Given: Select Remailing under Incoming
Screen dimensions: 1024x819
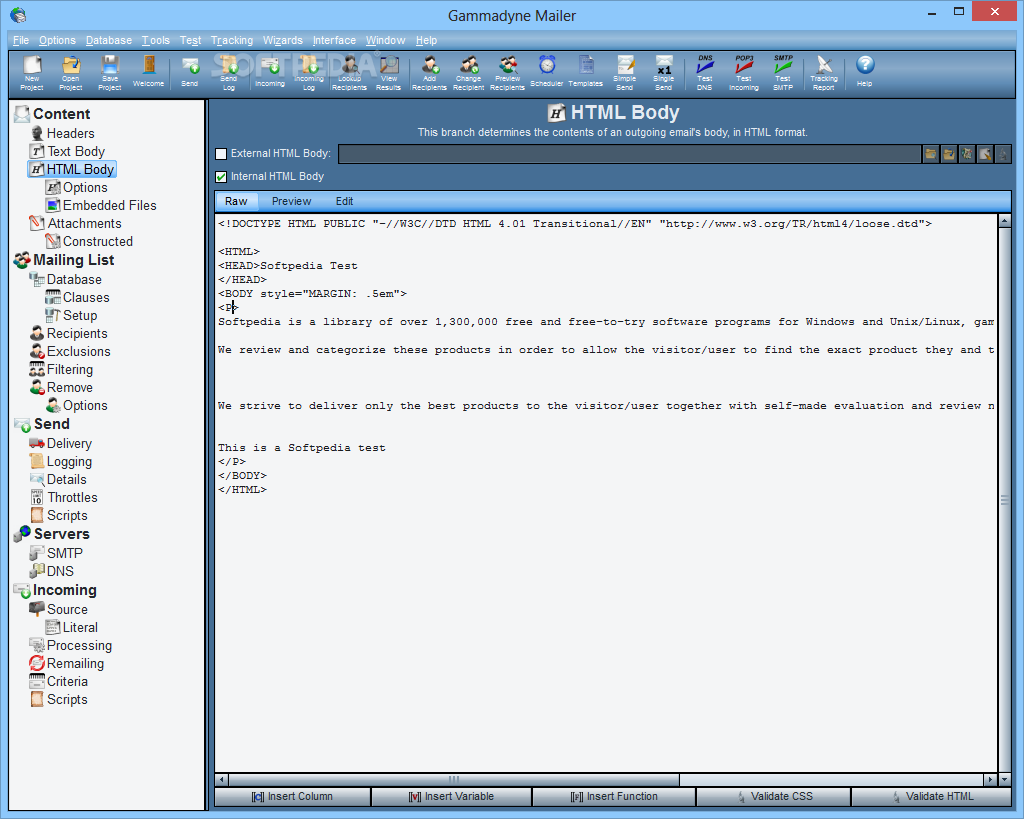Looking at the screenshot, I should 67,664.
